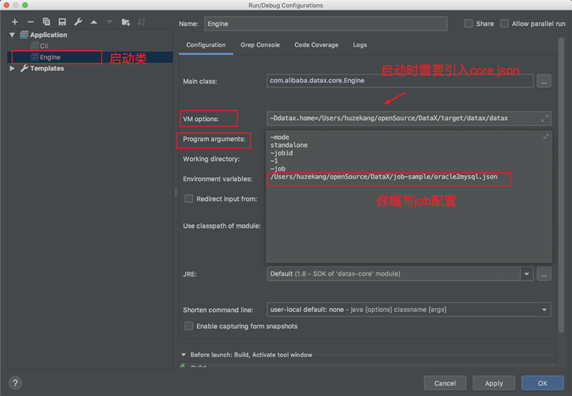Expand the Templates tree node

point(12,68)
